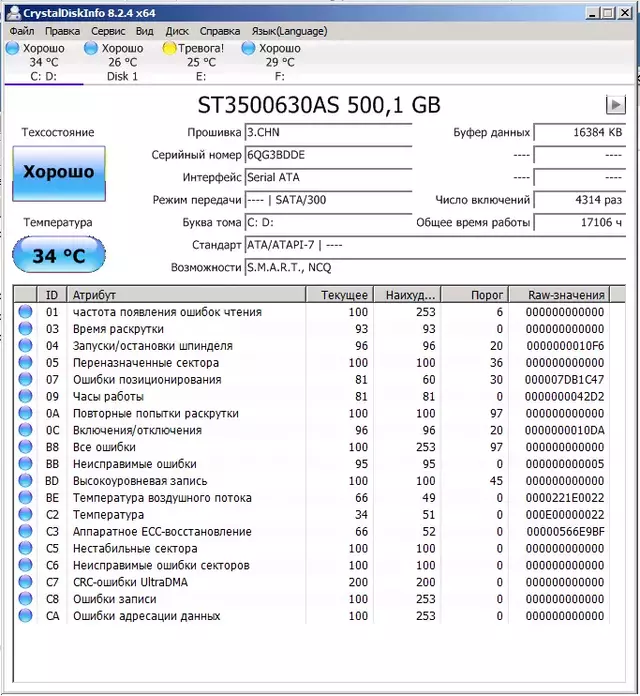The image size is (640, 696).
Task: Click the Прошивка field 3.CHN
Action: [328, 132]
